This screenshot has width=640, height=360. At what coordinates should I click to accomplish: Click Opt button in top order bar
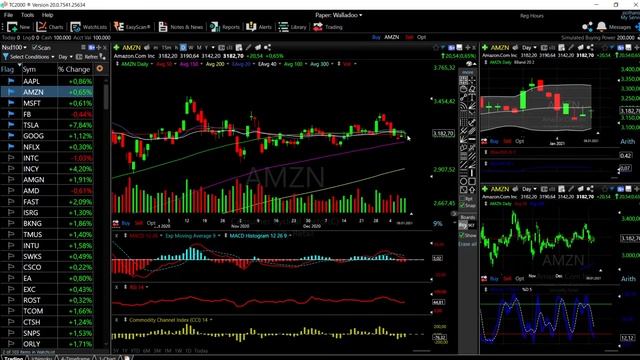click(421, 37)
